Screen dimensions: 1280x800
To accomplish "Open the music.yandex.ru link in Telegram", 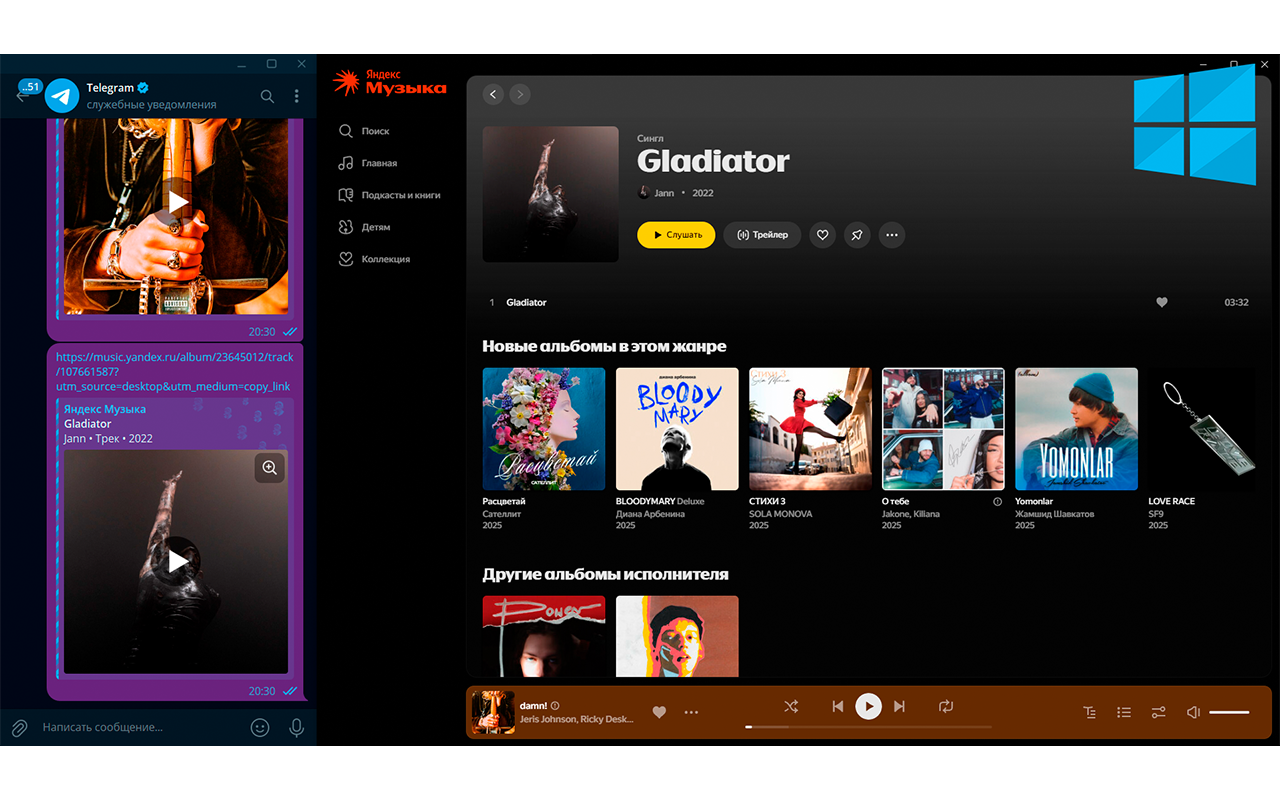I will click(x=175, y=371).
